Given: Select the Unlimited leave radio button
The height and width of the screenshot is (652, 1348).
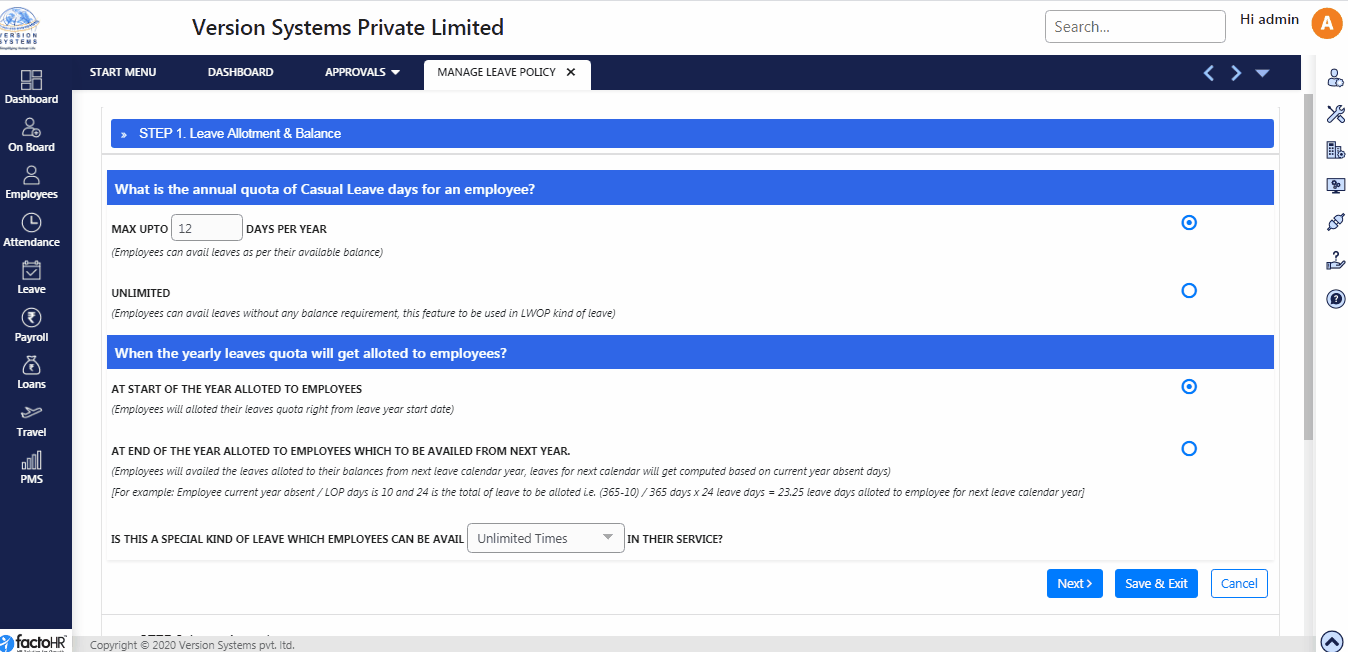Looking at the screenshot, I should pos(1189,291).
